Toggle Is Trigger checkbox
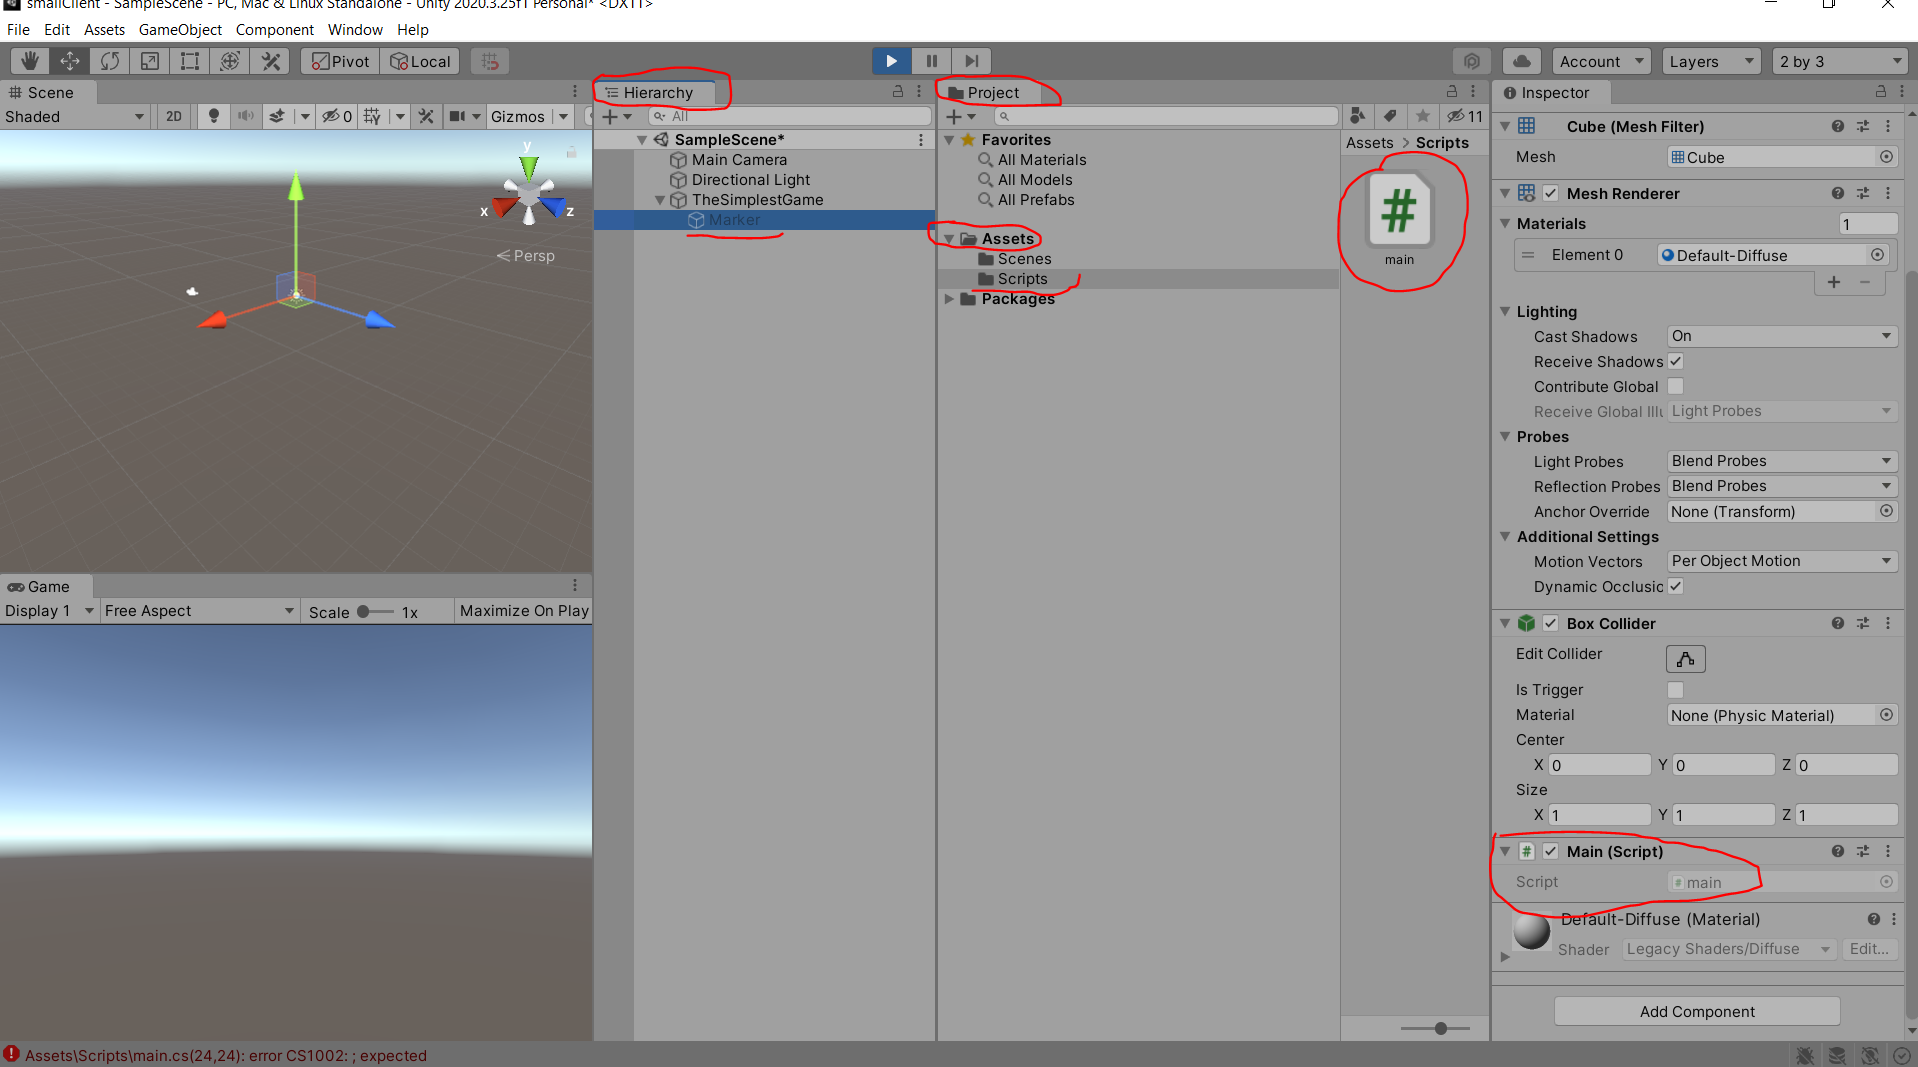This screenshot has height=1067, width=1918. click(1676, 690)
